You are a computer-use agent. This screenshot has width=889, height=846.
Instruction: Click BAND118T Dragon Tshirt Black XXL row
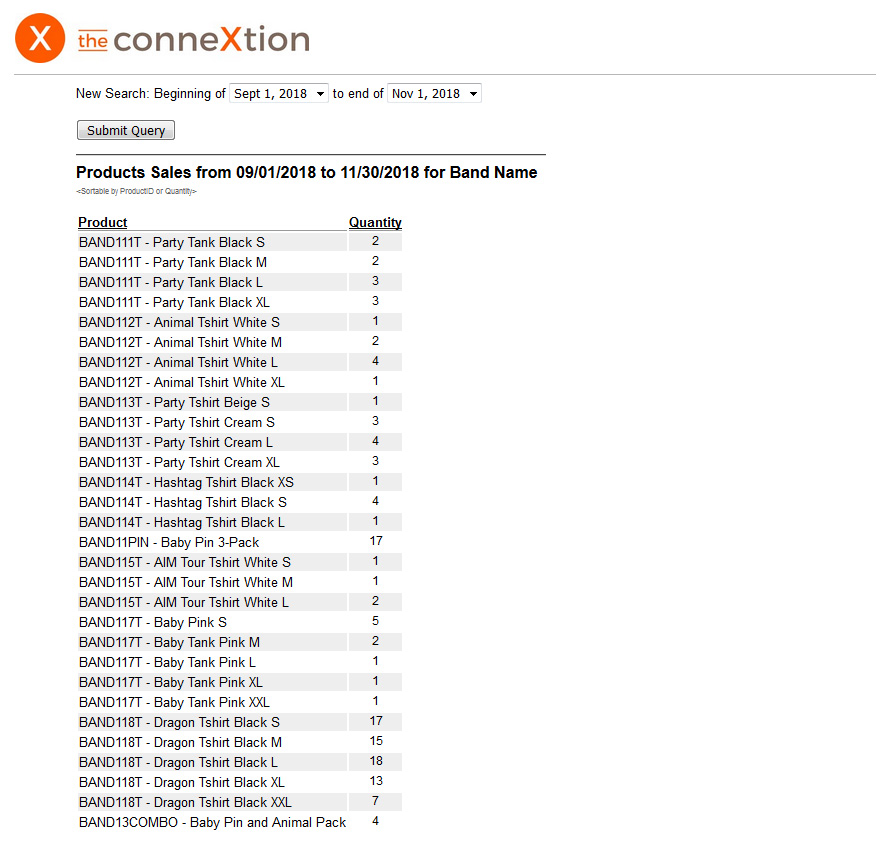(185, 802)
